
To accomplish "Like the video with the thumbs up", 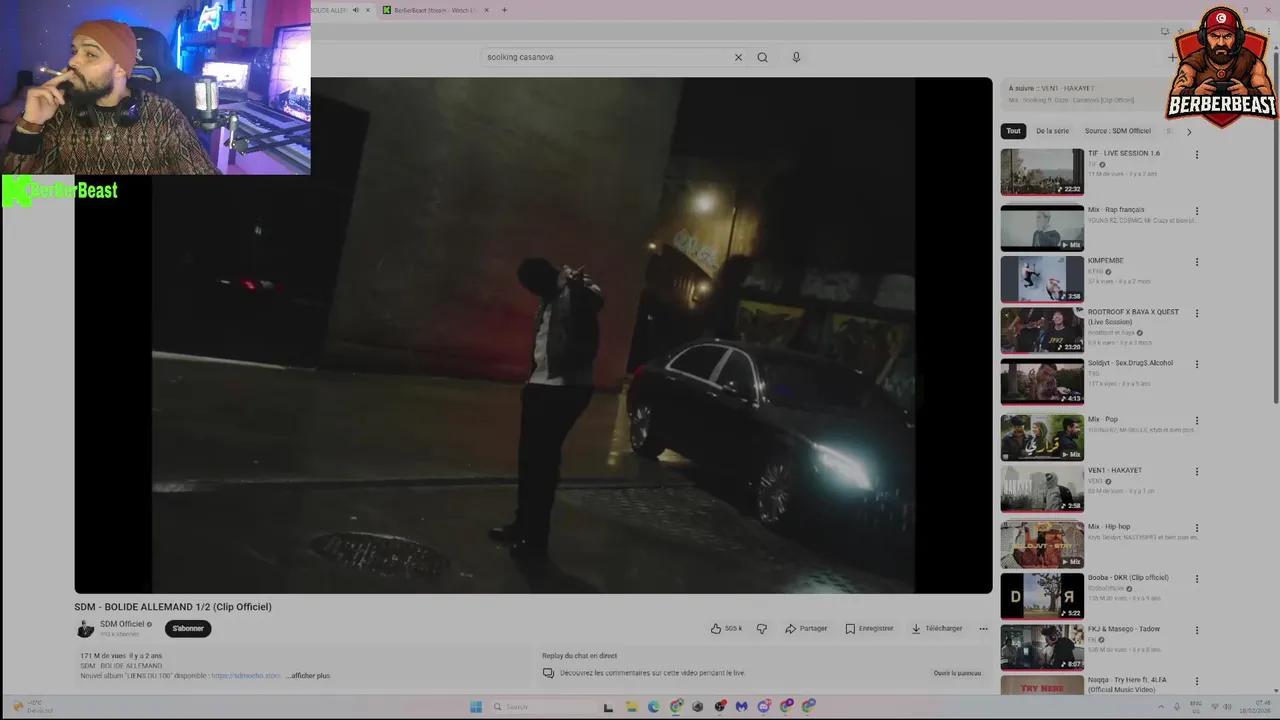I will [x=718, y=628].
